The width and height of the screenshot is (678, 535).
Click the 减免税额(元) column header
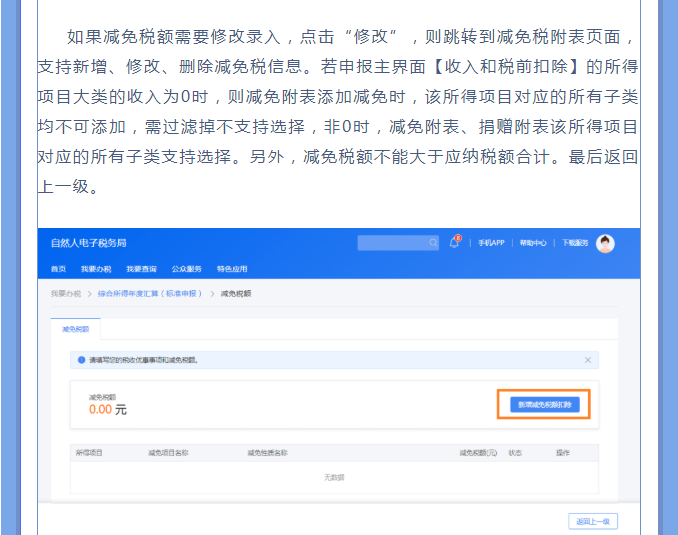point(478,453)
